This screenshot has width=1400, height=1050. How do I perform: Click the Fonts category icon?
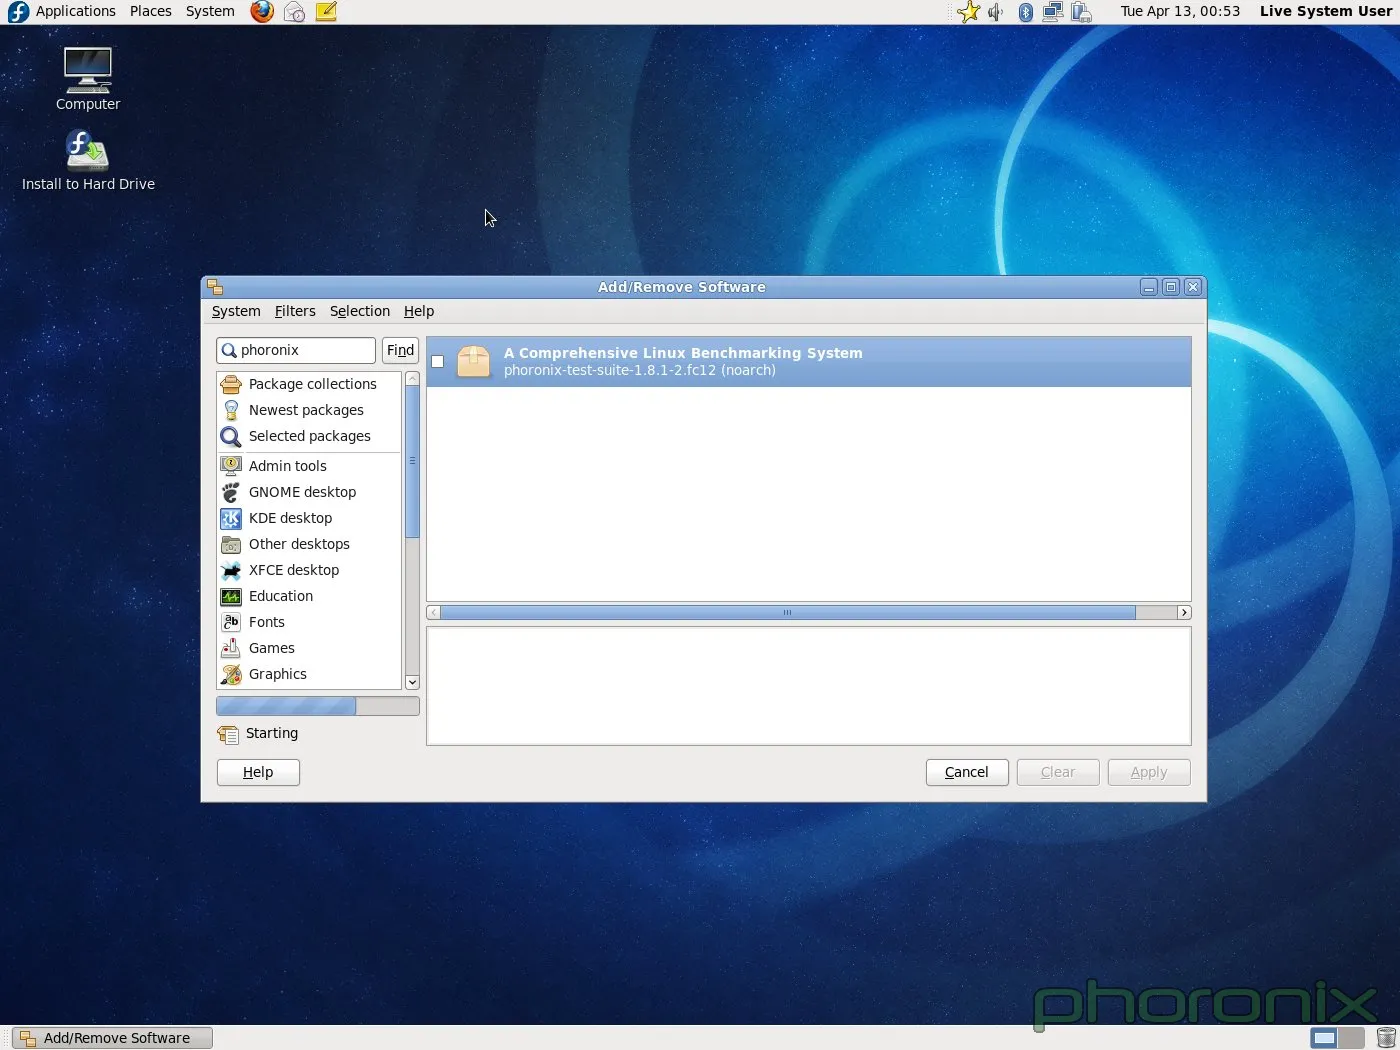(x=231, y=622)
